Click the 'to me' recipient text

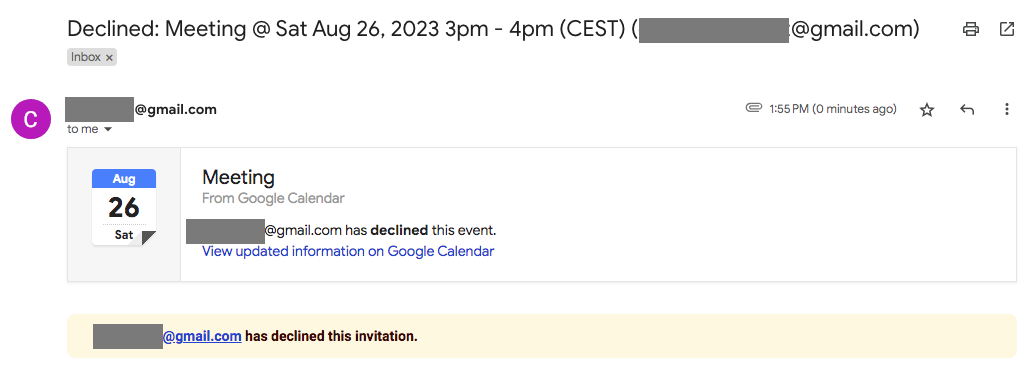tap(82, 130)
